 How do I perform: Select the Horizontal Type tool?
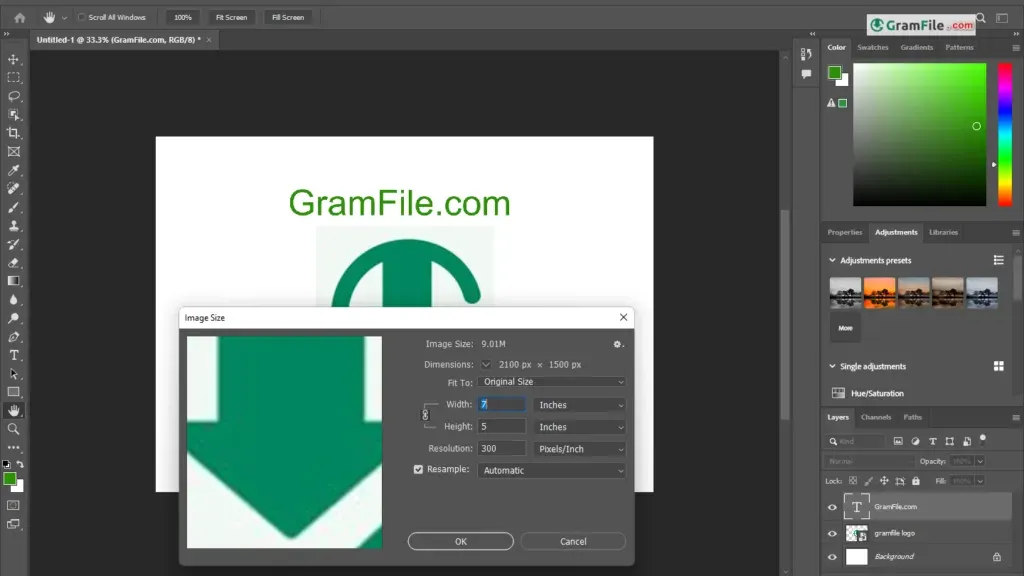coord(14,355)
